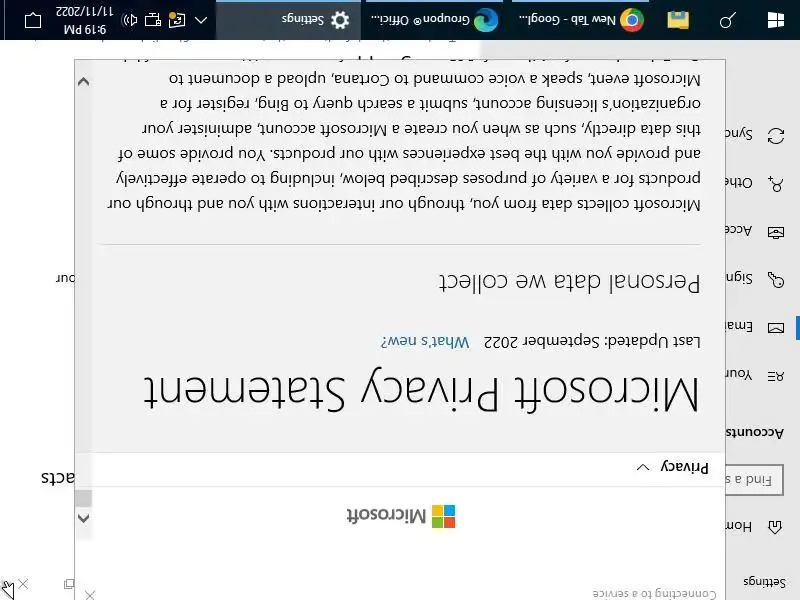Image resolution: width=800 pixels, height=600 pixels.
Task: Open Other users sidebar icon
Action: 776,184
